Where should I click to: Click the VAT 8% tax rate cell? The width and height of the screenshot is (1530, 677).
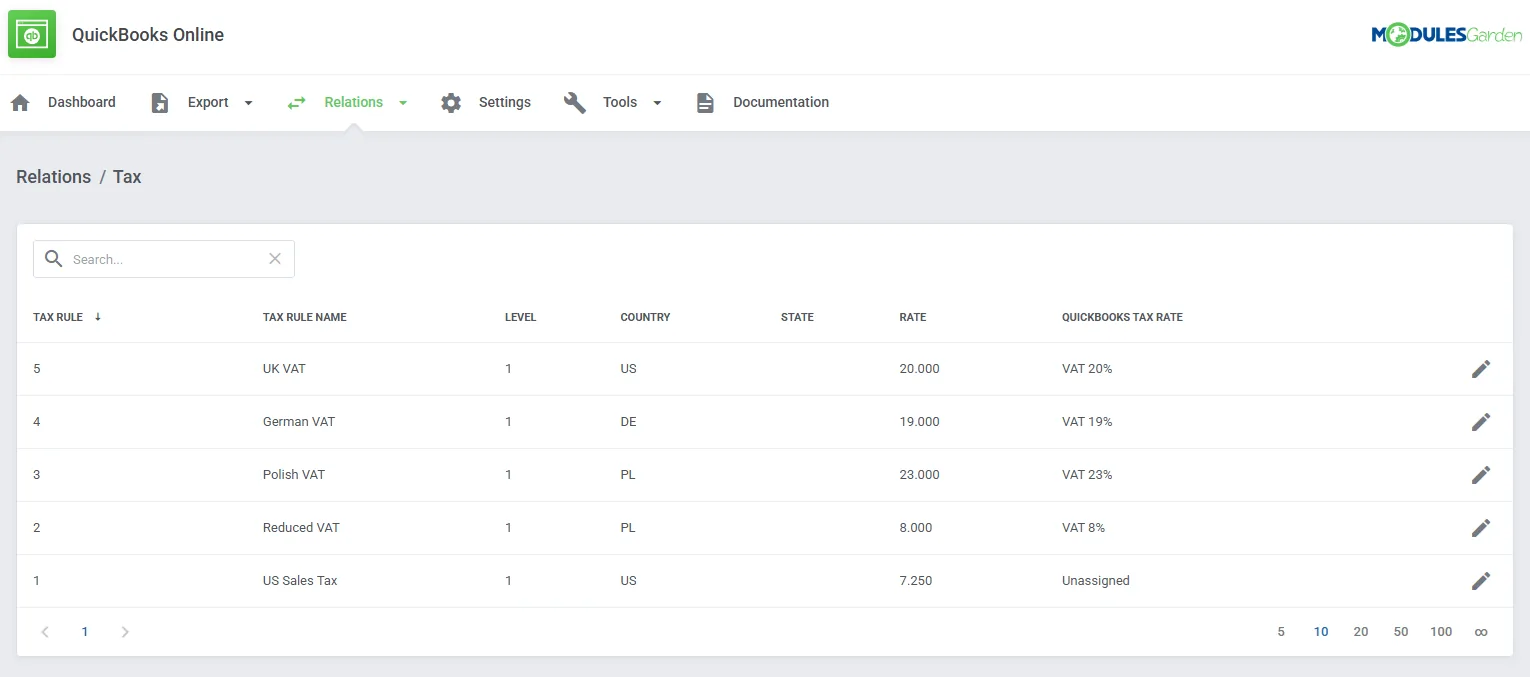tap(1083, 528)
